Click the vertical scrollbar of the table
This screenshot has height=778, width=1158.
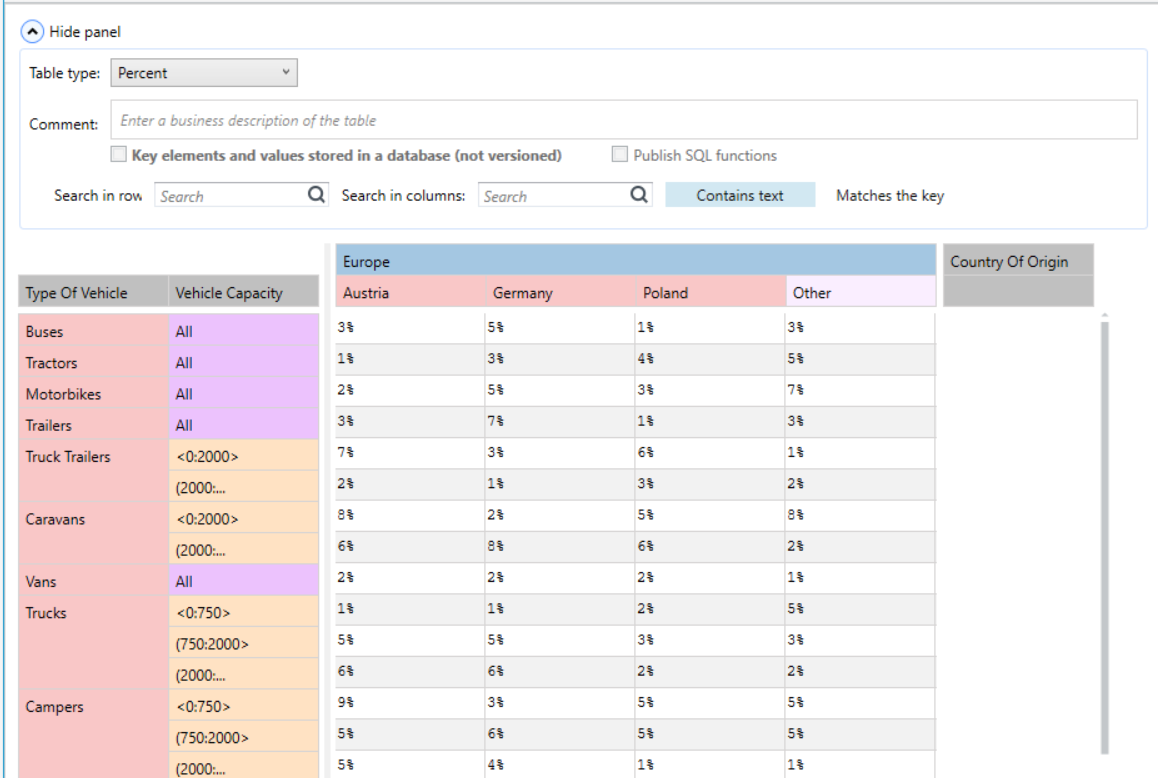coord(1105,537)
